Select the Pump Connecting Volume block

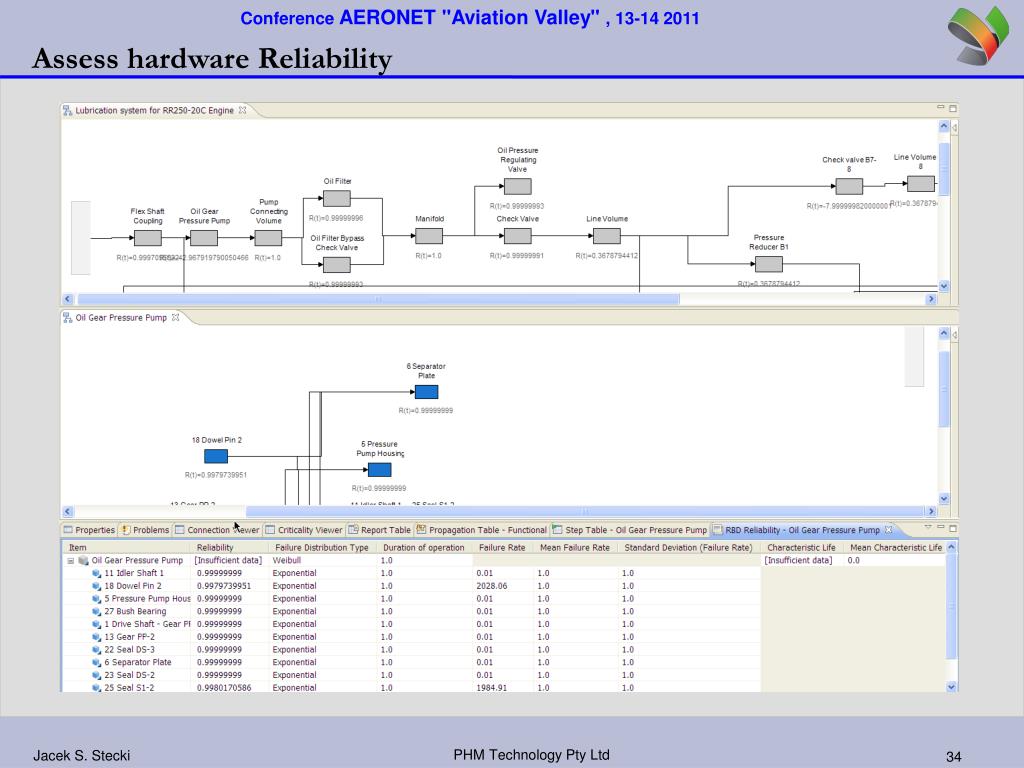pos(268,238)
